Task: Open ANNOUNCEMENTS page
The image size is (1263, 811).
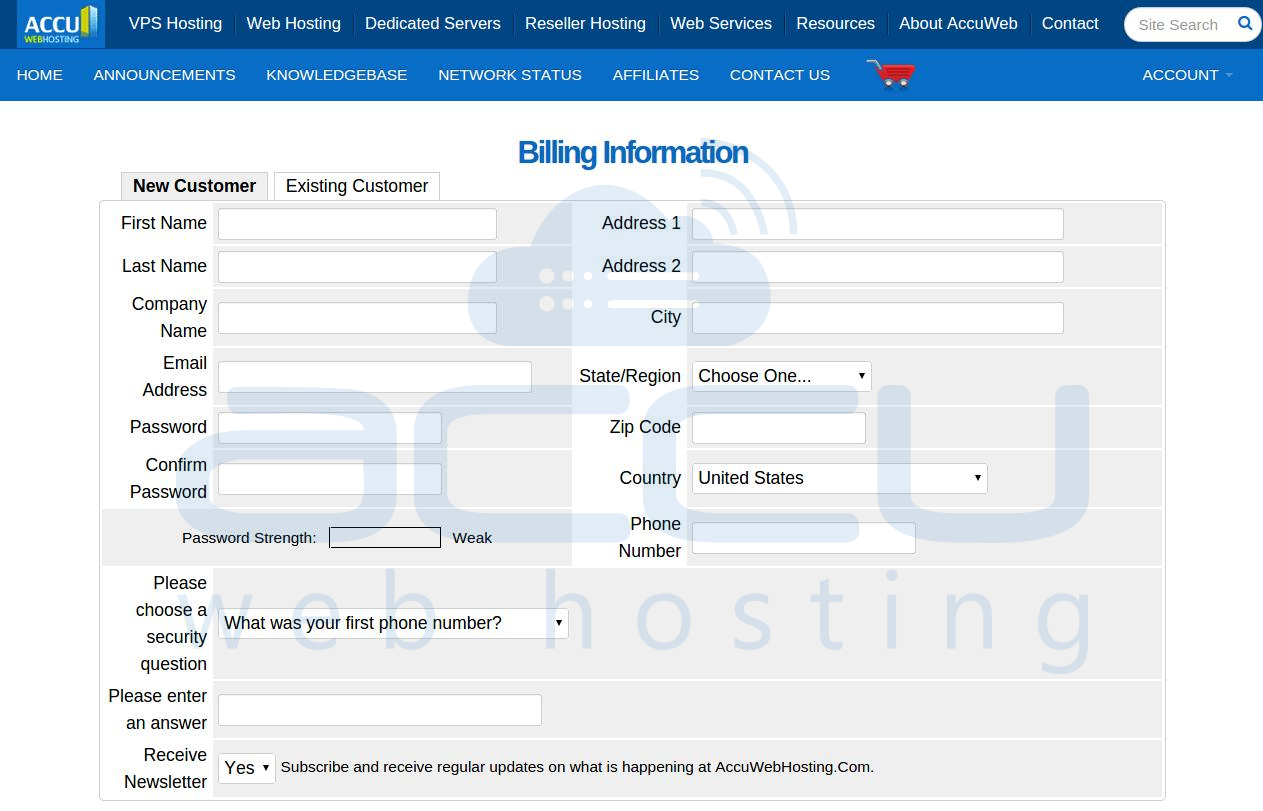Action: pos(165,75)
